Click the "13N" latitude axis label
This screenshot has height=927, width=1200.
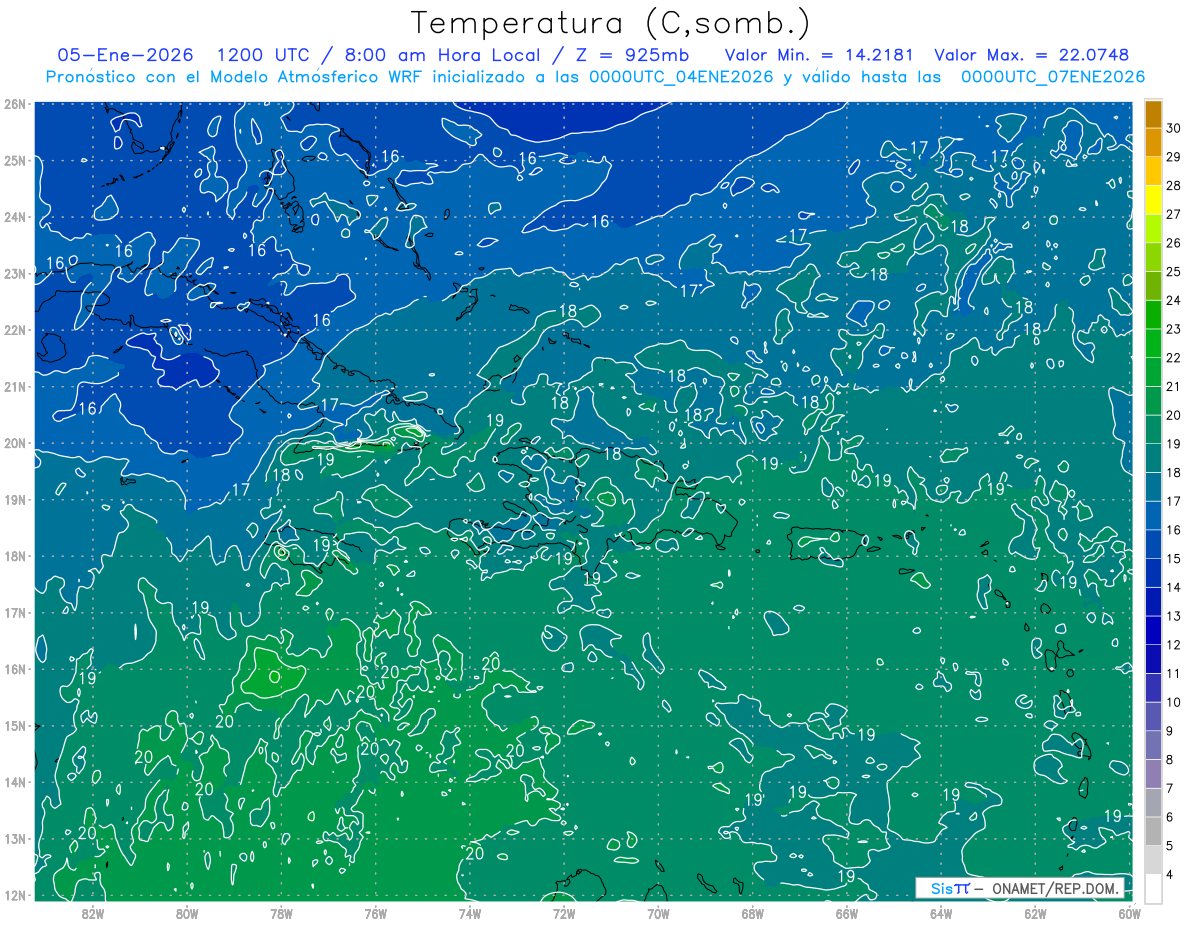[x=14, y=838]
